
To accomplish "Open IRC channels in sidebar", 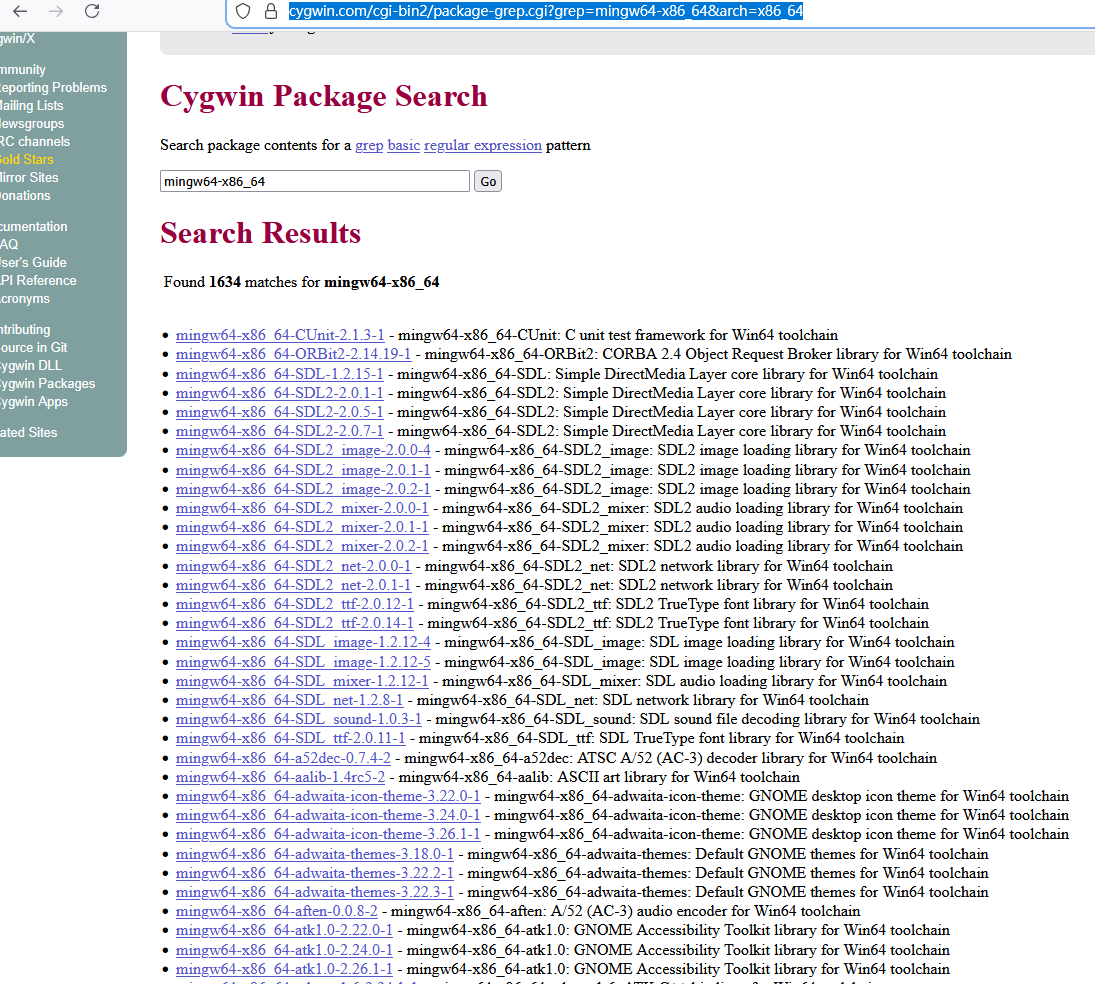I will [x=35, y=141].
